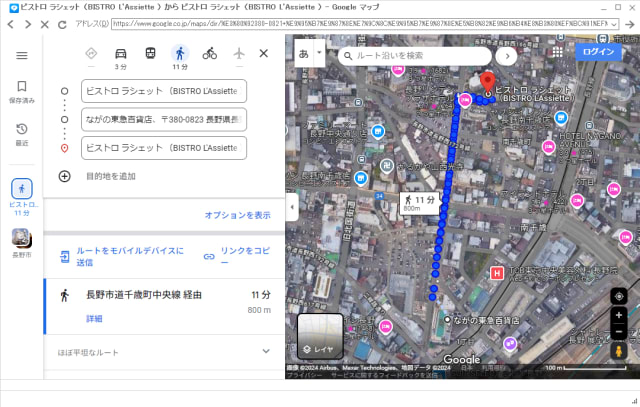This screenshot has height=407, width=640.
Task: Open the address bar history dropdown
Action: [614, 24]
